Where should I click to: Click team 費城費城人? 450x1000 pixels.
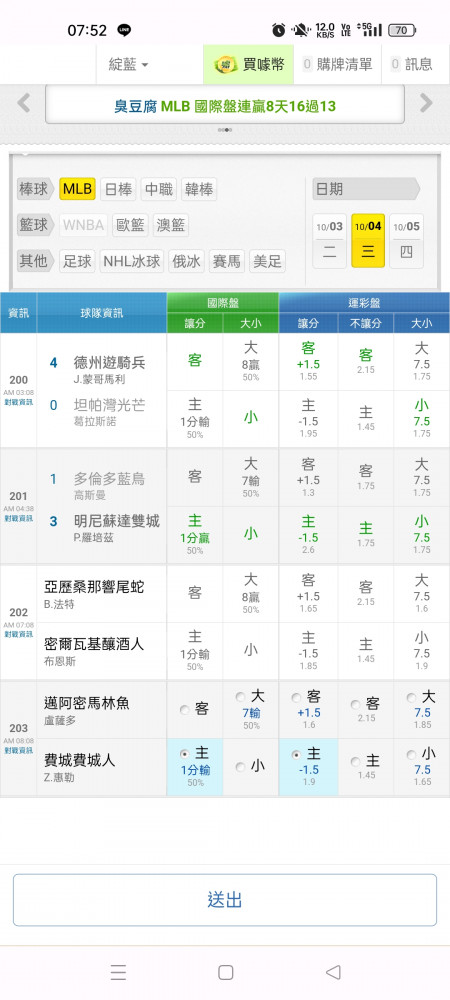click(80, 760)
